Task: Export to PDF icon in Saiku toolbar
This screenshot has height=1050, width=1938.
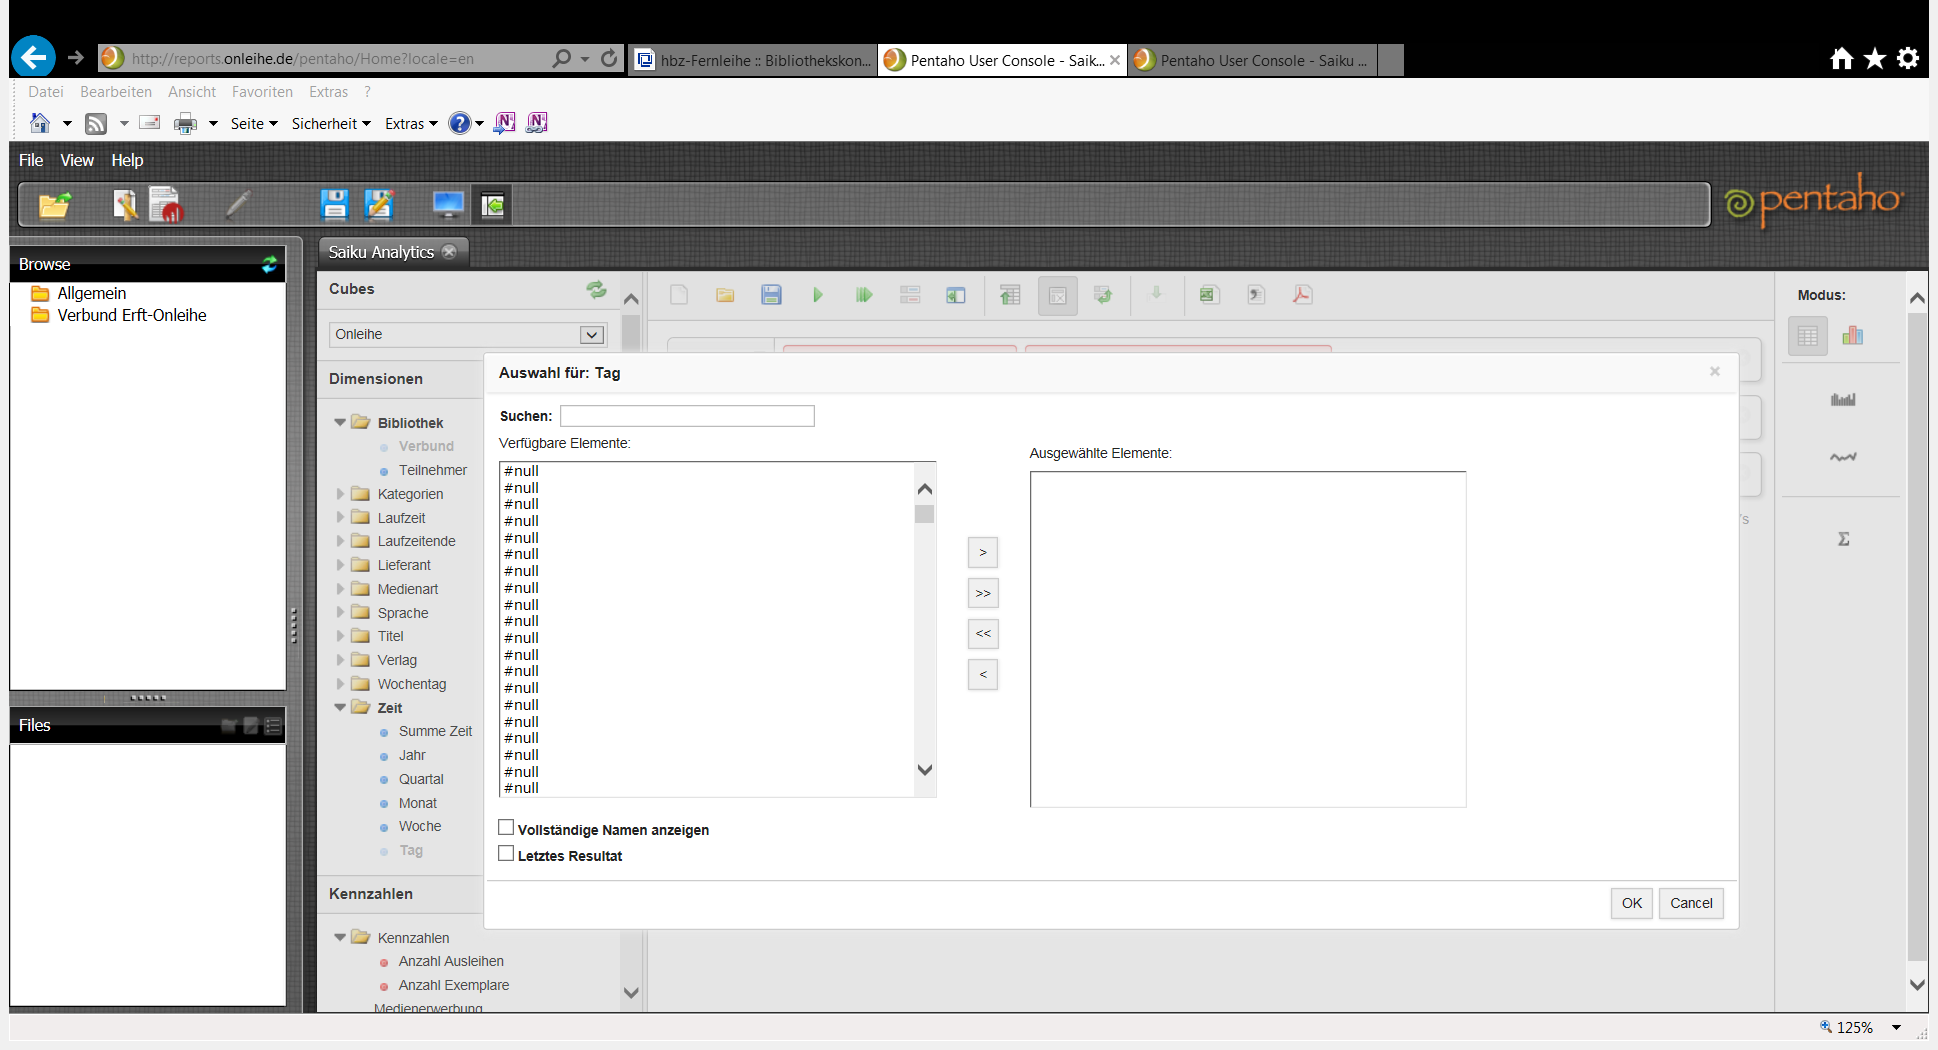Action: click(1302, 295)
